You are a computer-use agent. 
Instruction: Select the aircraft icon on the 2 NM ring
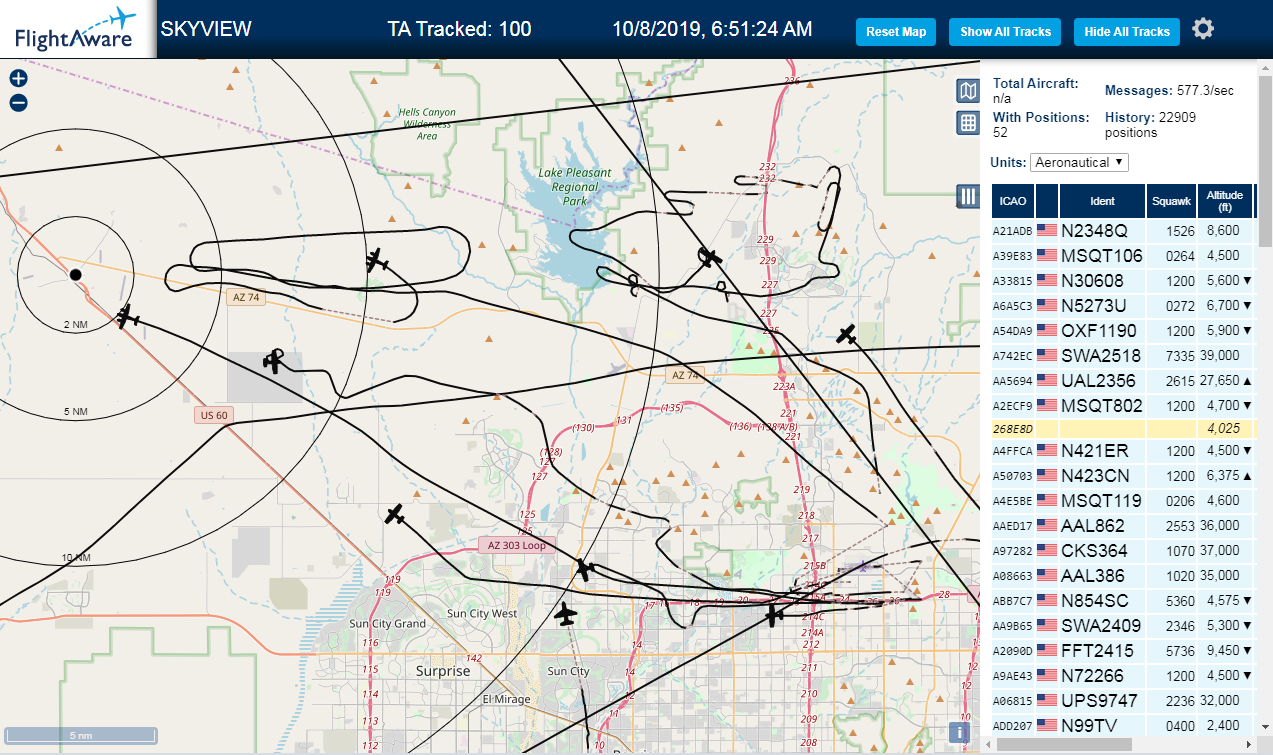[127, 318]
